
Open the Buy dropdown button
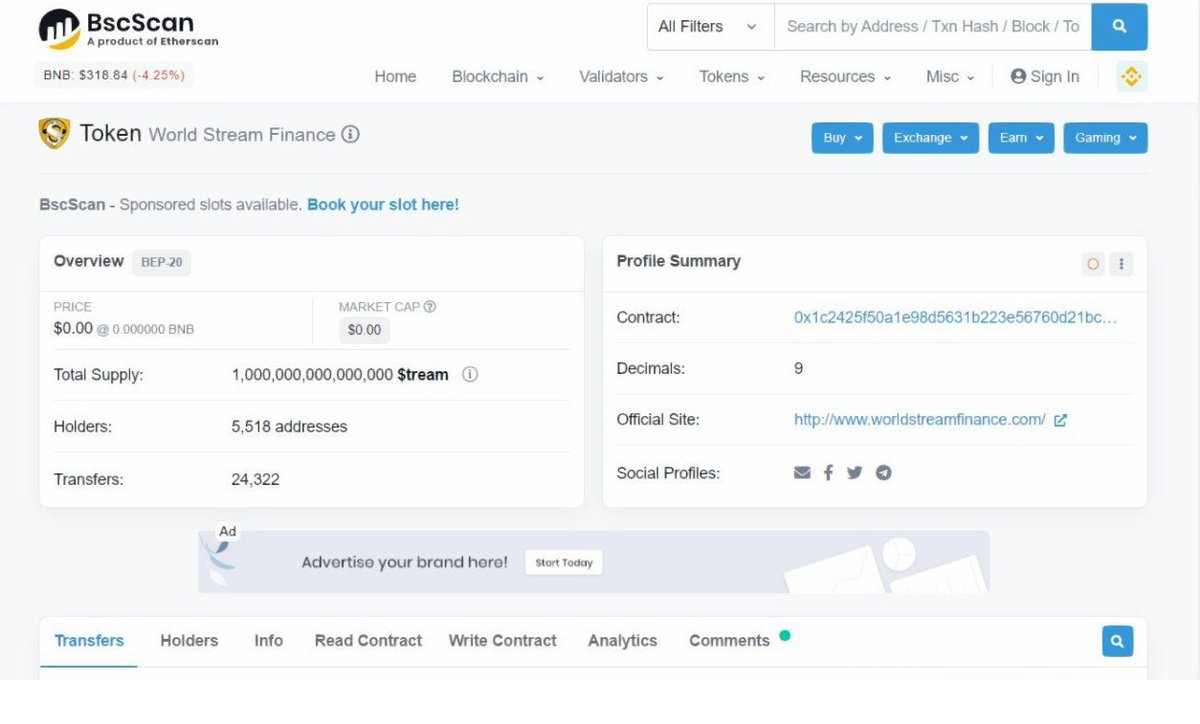coord(842,138)
